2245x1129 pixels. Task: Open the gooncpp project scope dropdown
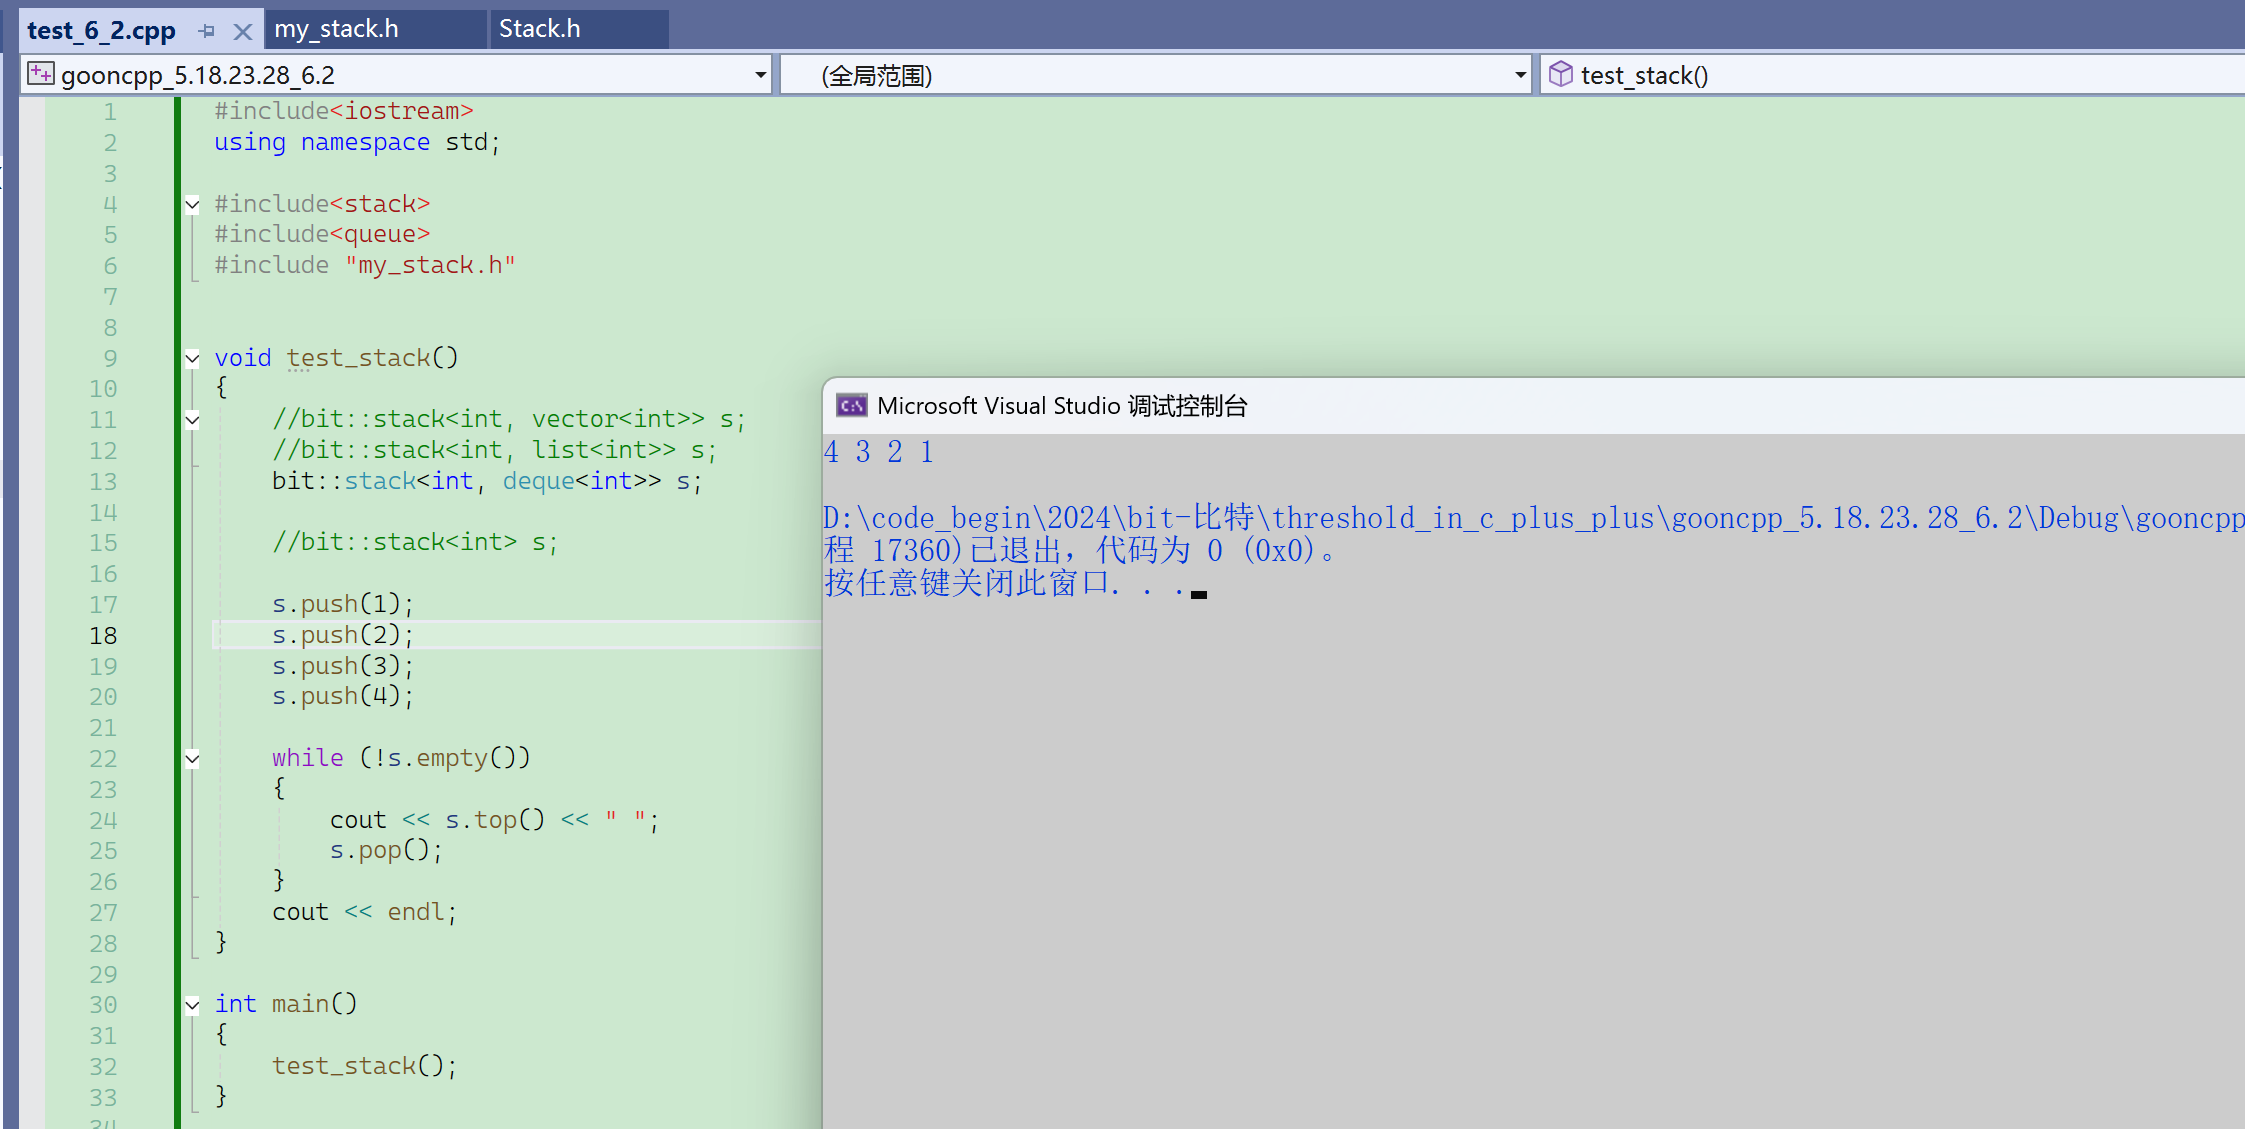tap(760, 75)
